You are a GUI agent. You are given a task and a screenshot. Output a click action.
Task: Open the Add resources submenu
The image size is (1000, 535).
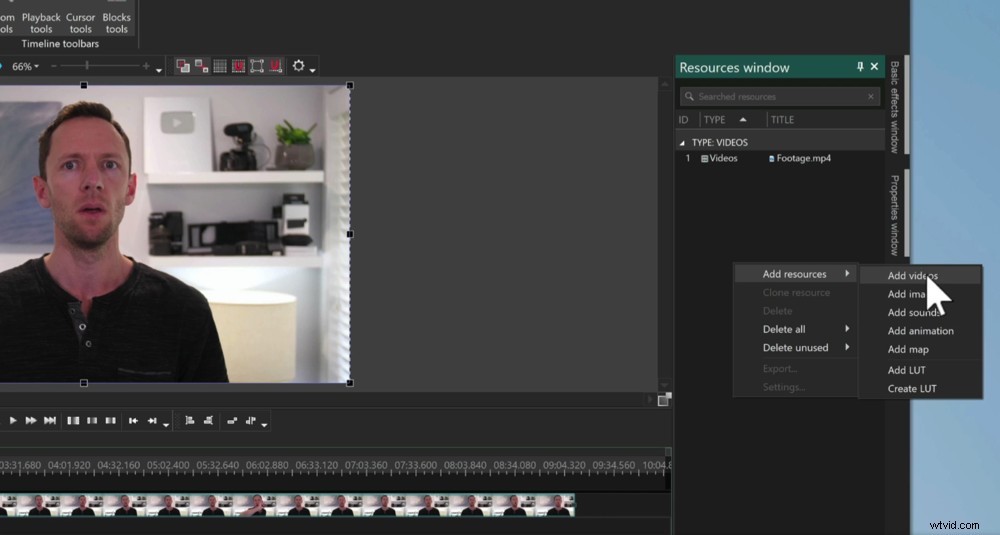click(795, 274)
